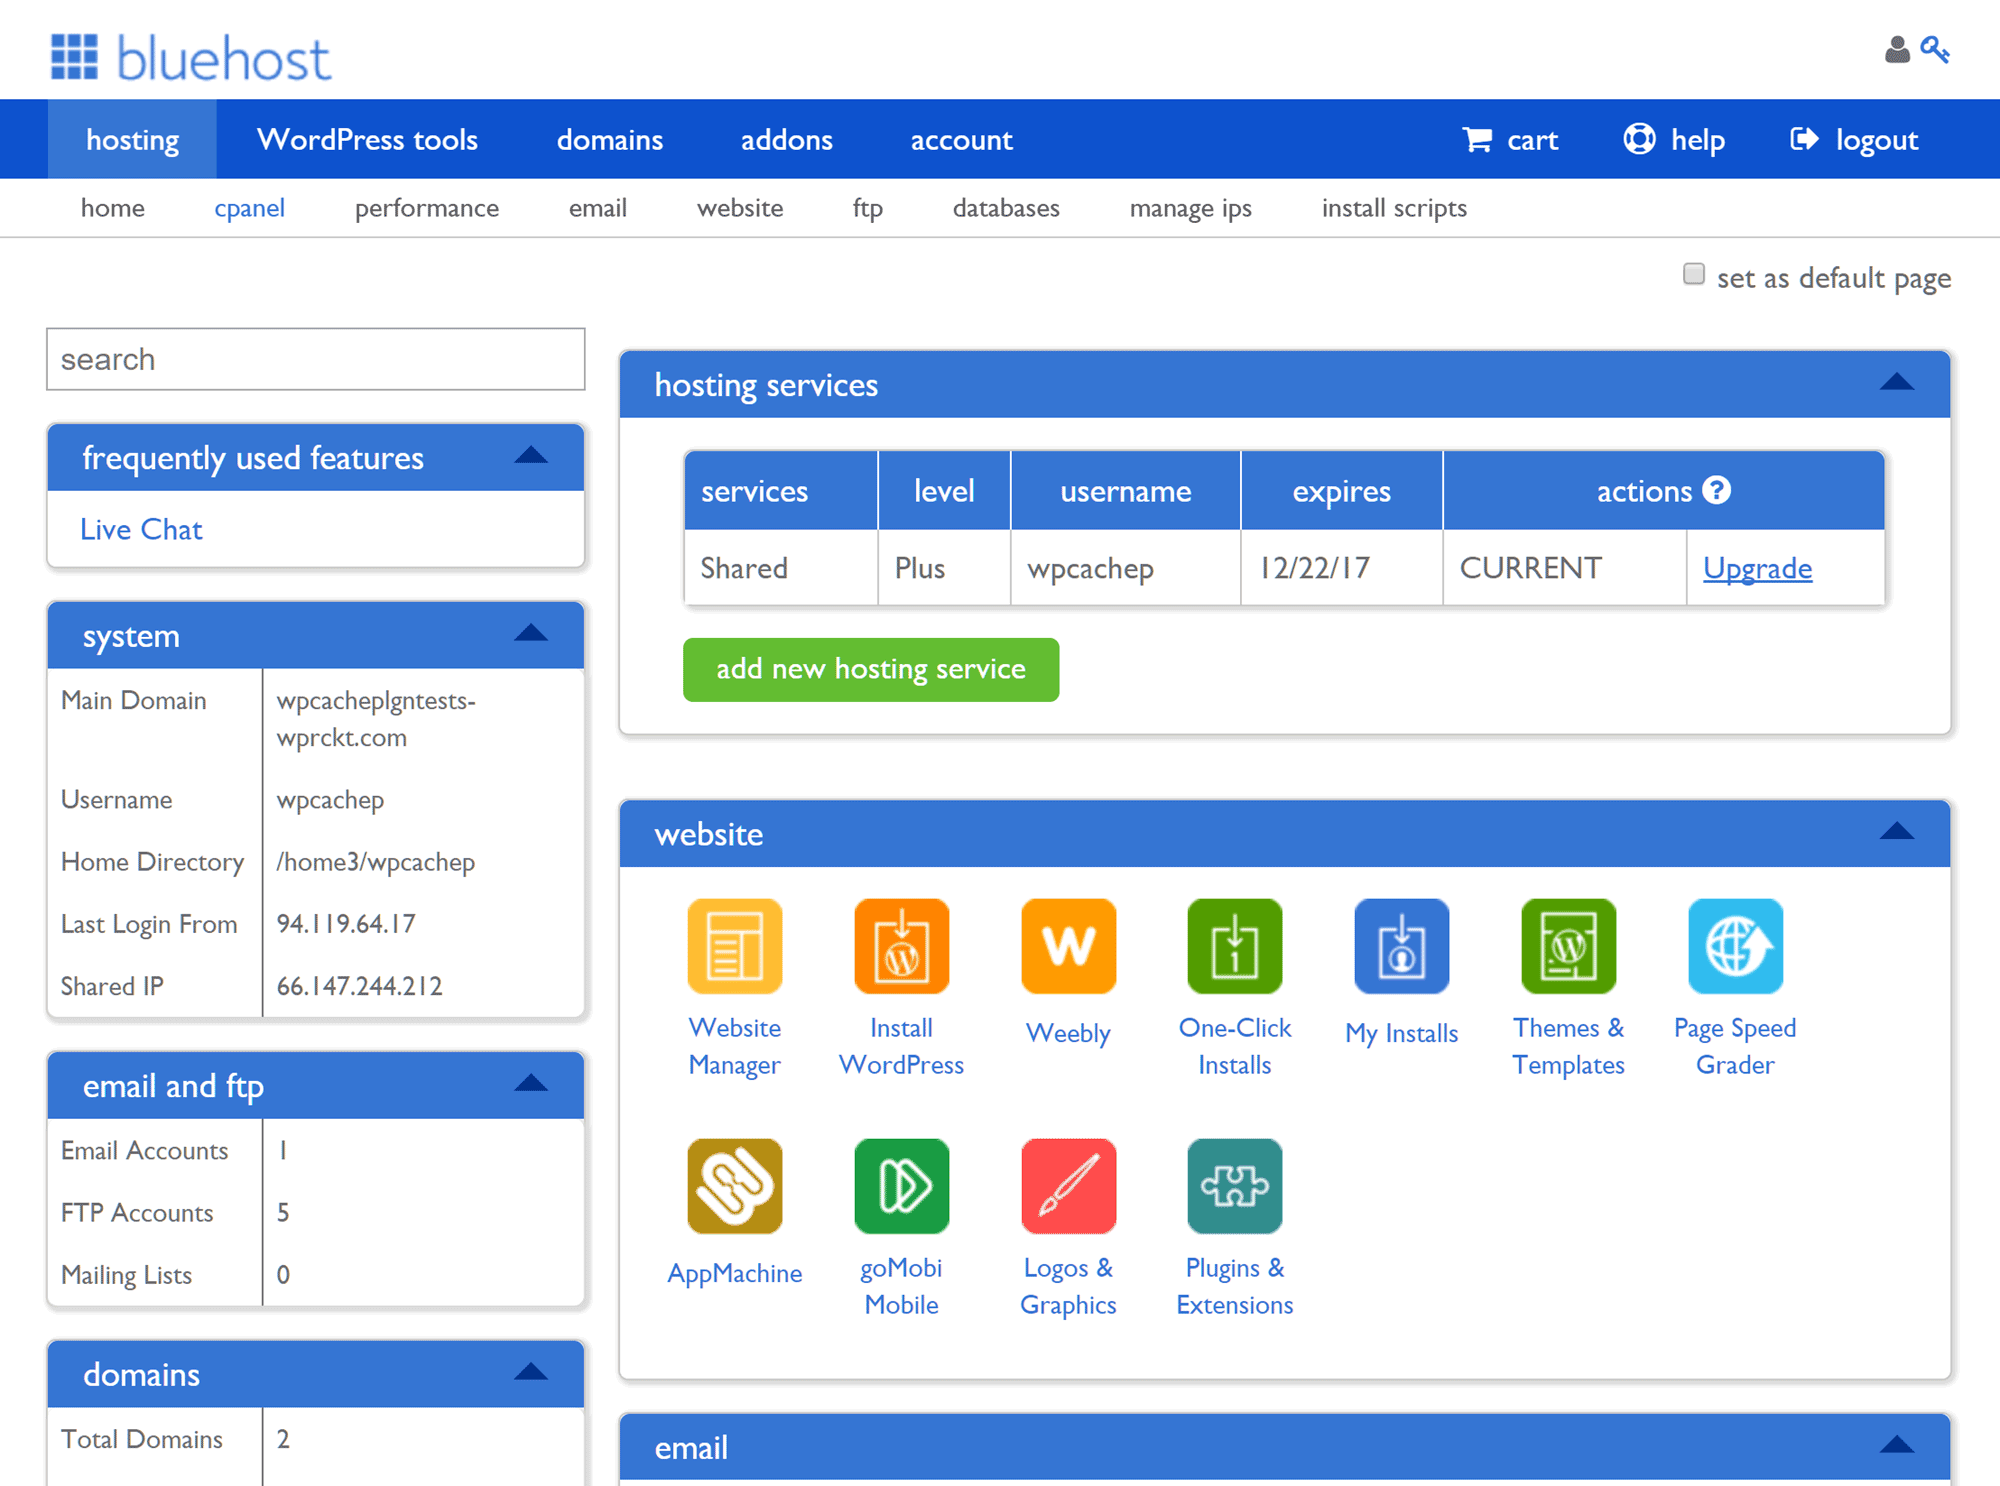Open the addons menu
Screen dimensions: 2000x1486
tap(787, 140)
